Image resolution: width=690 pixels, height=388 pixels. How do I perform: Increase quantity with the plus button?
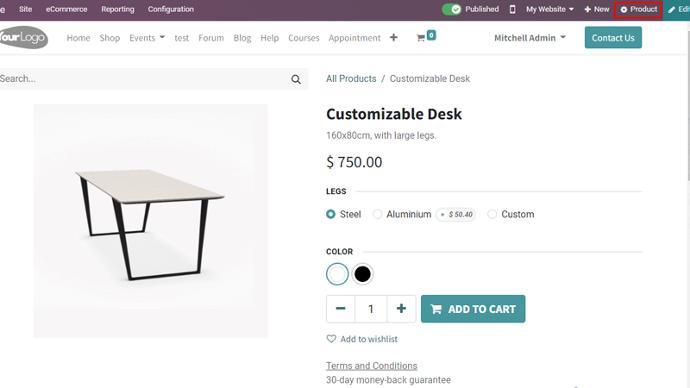point(401,309)
